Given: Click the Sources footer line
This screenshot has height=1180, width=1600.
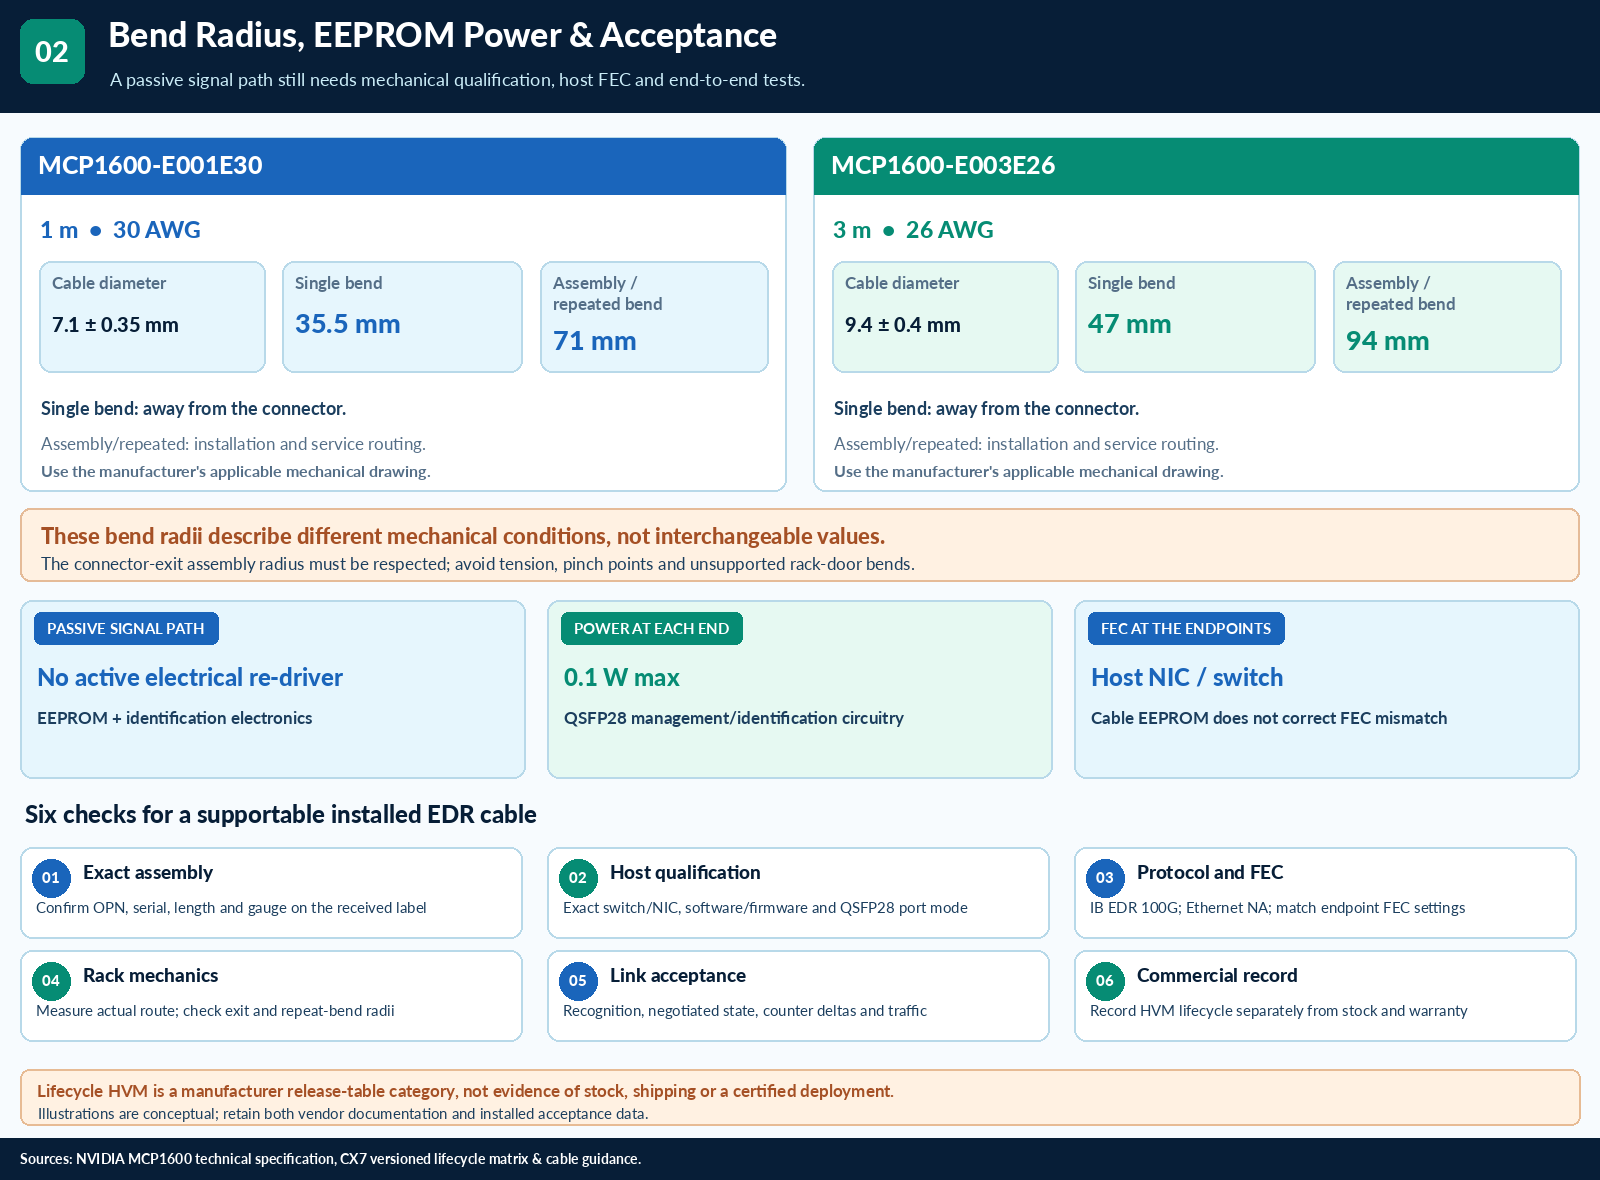Looking at the screenshot, I should coord(330,1159).
